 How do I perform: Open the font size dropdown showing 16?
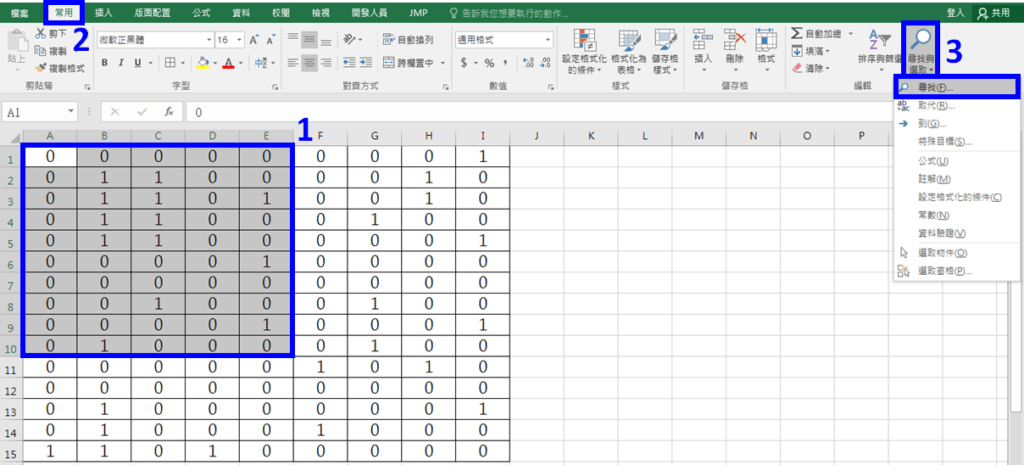coord(238,39)
